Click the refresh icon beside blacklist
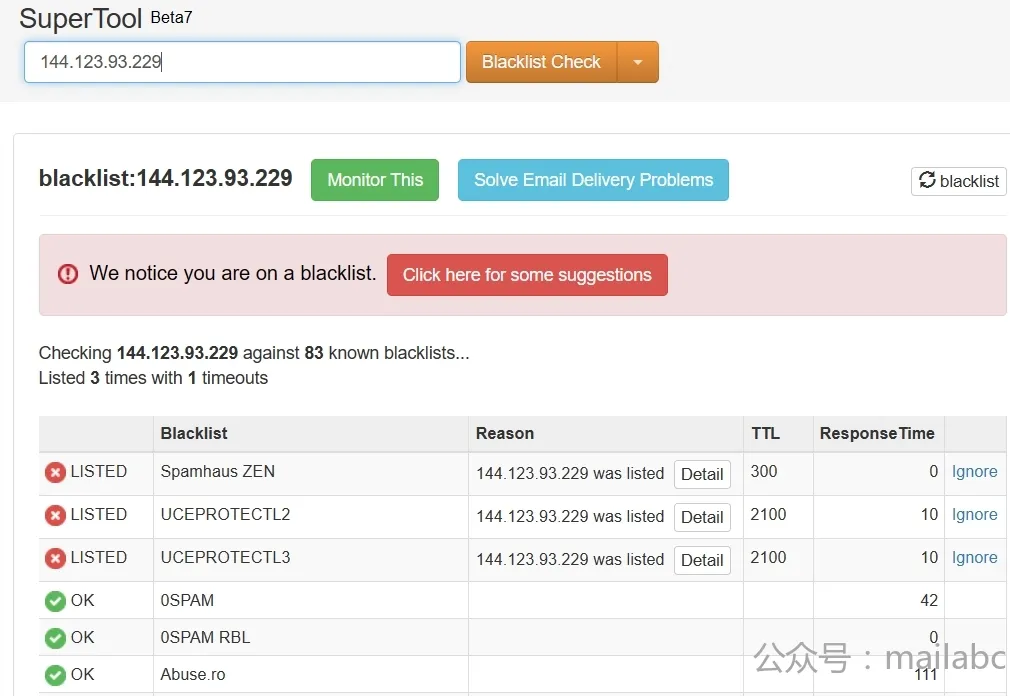Viewport: 1010px width, 696px height. click(927, 180)
